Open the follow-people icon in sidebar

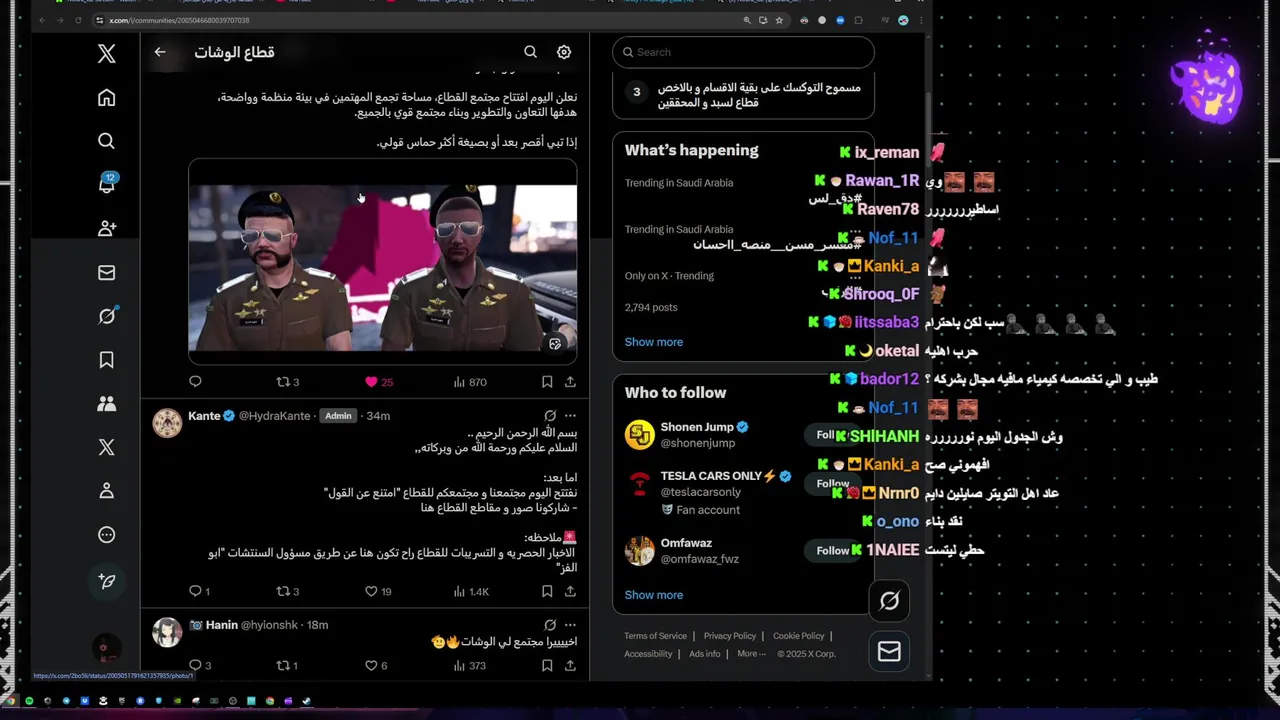[107, 228]
